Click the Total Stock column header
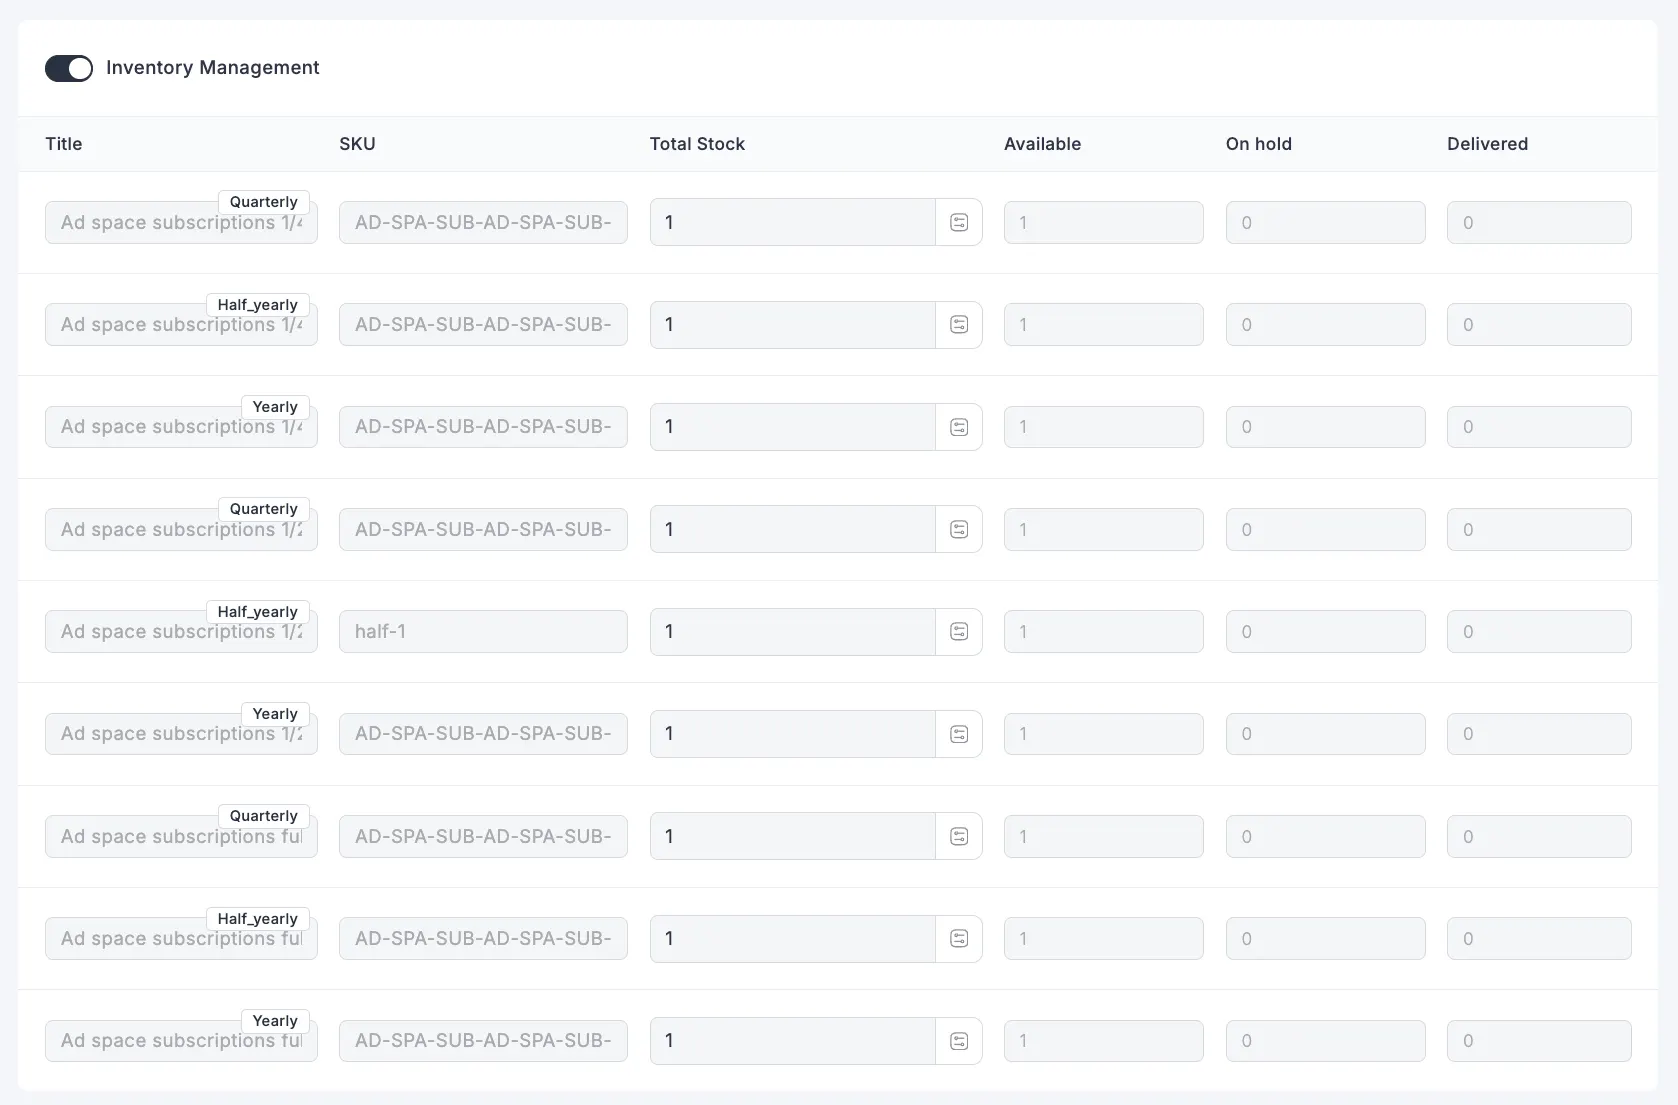This screenshot has width=1678, height=1105. point(697,144)
